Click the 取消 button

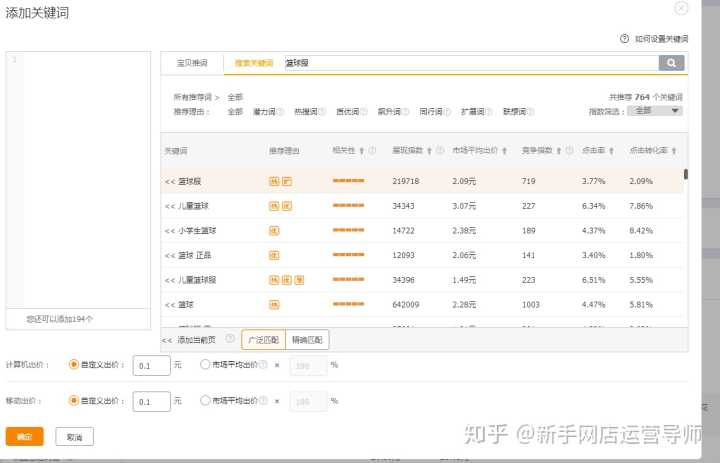[x=74, y=437]
